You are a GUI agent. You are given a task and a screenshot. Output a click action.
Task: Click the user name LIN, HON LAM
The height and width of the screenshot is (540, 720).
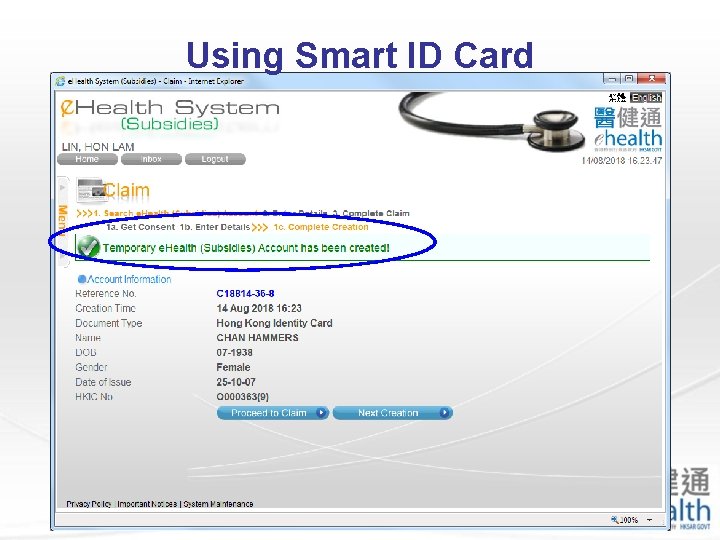[x=98, y=147]
